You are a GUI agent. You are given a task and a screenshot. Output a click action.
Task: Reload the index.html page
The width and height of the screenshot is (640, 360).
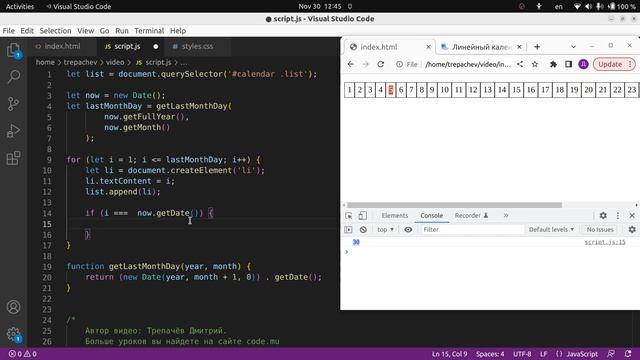[380, 64]
